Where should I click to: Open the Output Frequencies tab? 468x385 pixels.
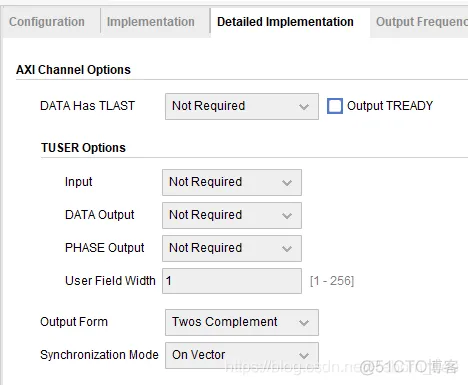tap(421, 22)
